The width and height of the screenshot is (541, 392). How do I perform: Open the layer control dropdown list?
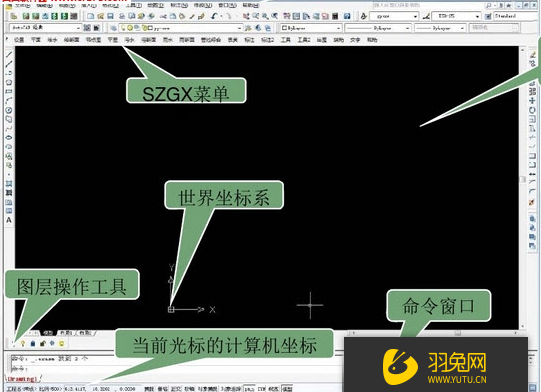[181, 28]
